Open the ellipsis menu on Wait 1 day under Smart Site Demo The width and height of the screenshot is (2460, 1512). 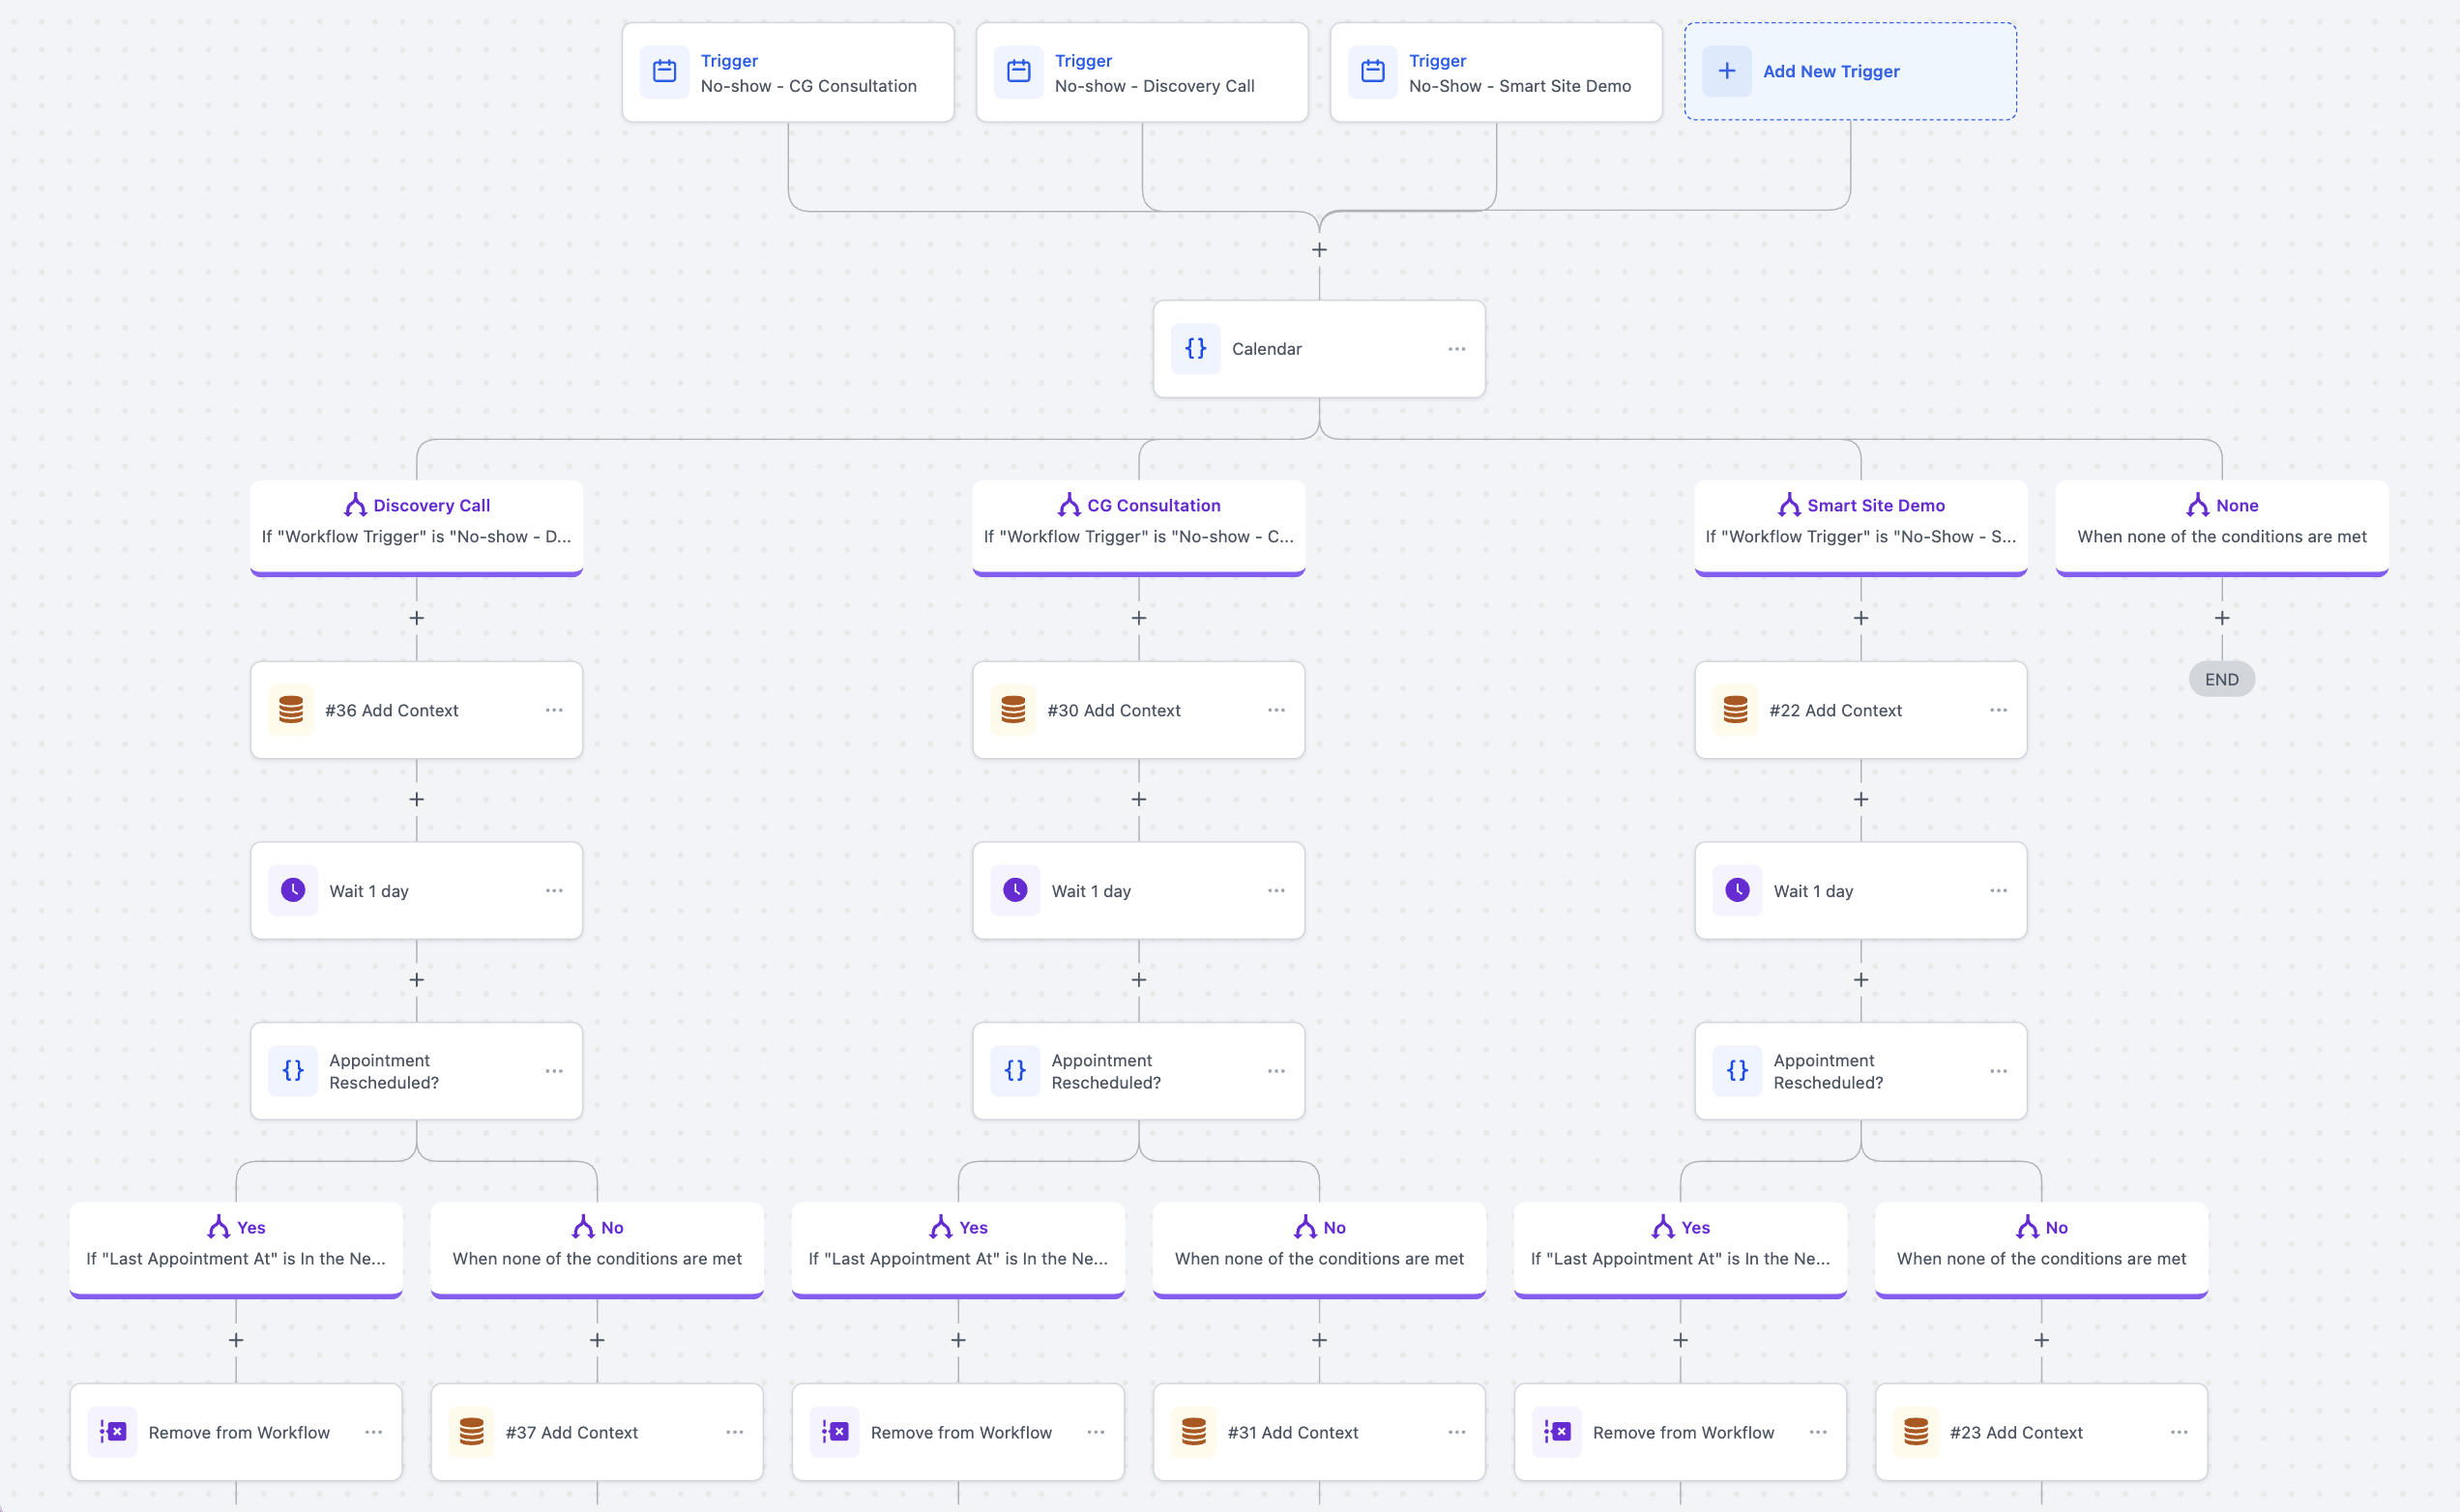click(1998, 890)
